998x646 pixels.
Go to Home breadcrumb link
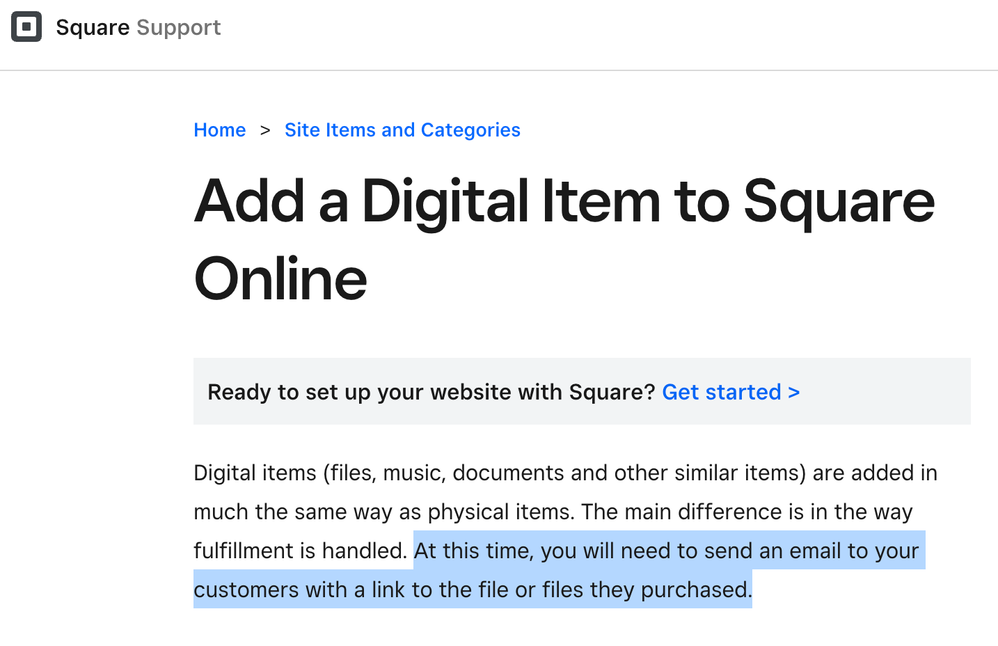[x=220, y=130]
